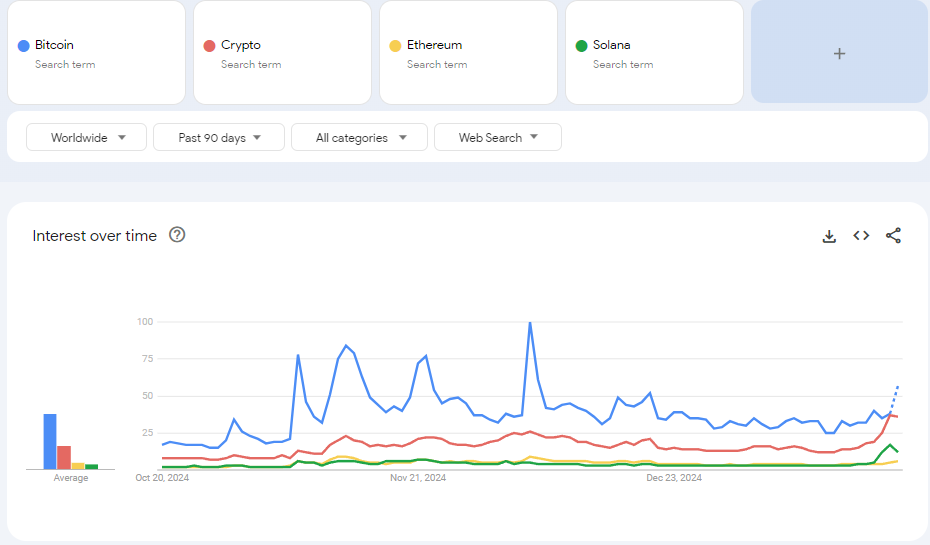Click the blue Bitcoin color dot
Viewport: 930px width, 545px height.
pyautogui.click(x=24, y=46)
